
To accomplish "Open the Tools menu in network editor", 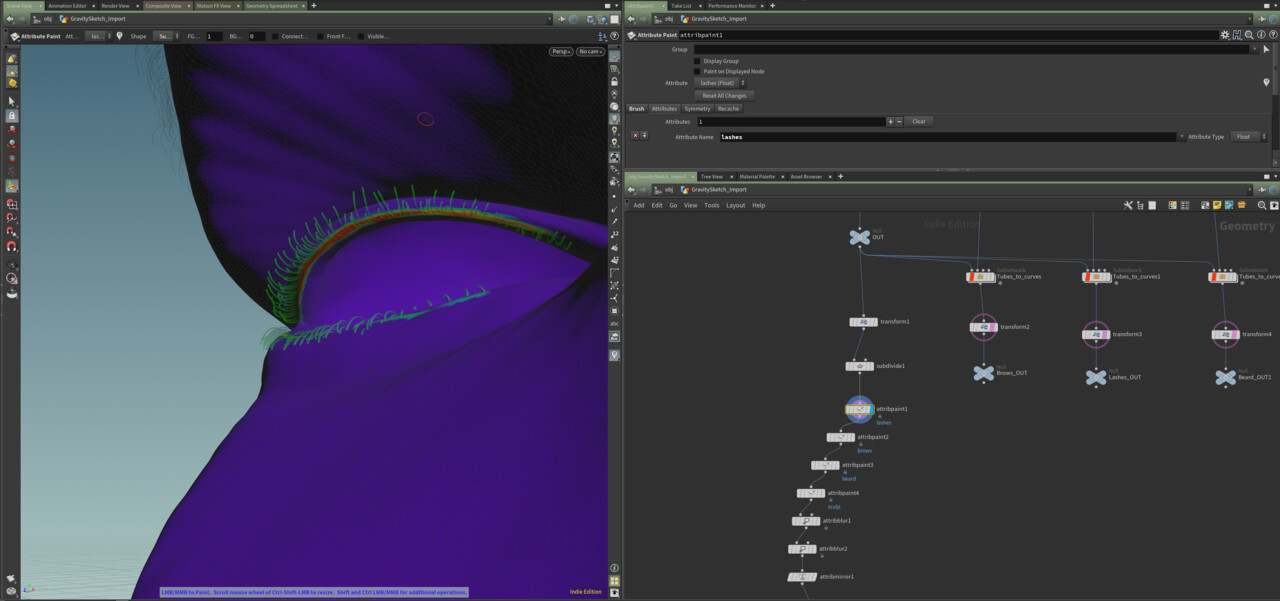I will coord(711,205).
